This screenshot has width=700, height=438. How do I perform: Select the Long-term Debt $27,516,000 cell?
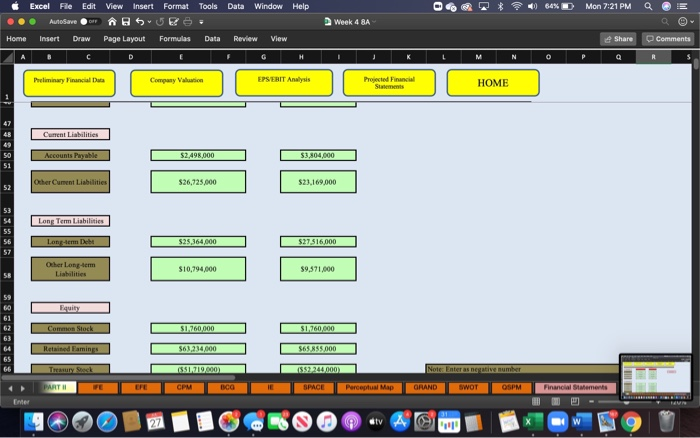(318, 242)
